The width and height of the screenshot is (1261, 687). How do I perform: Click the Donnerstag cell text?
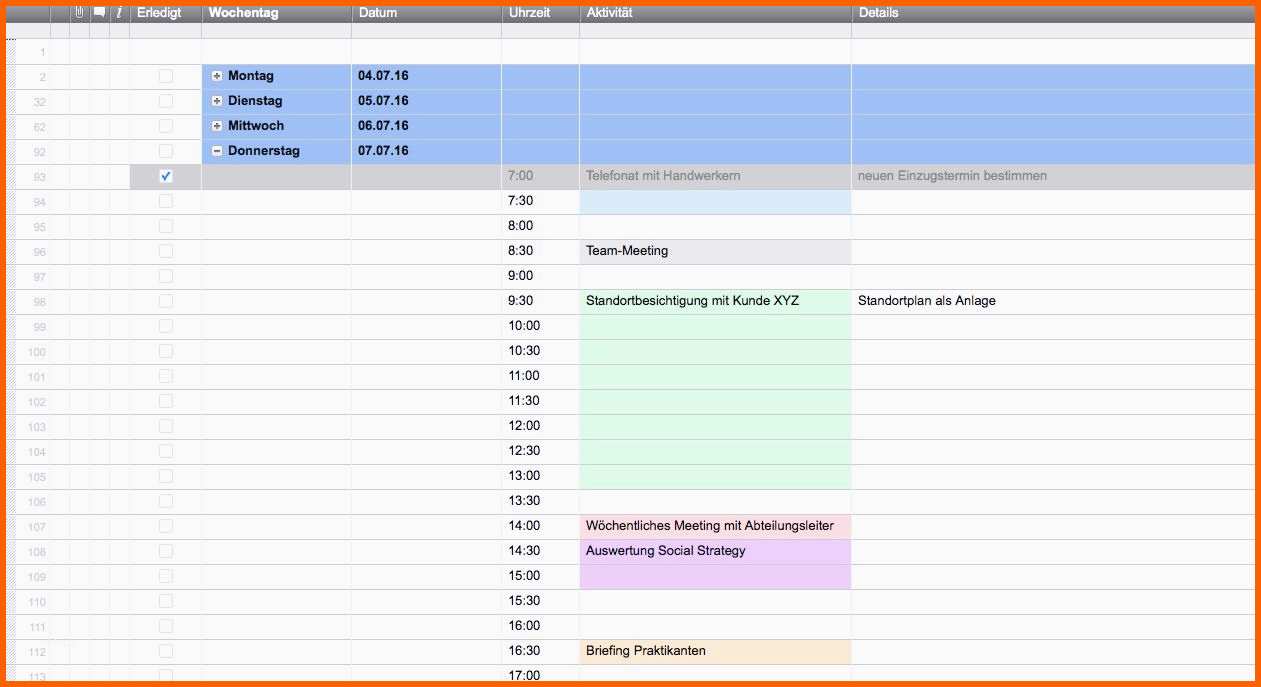tap(264, 151)
